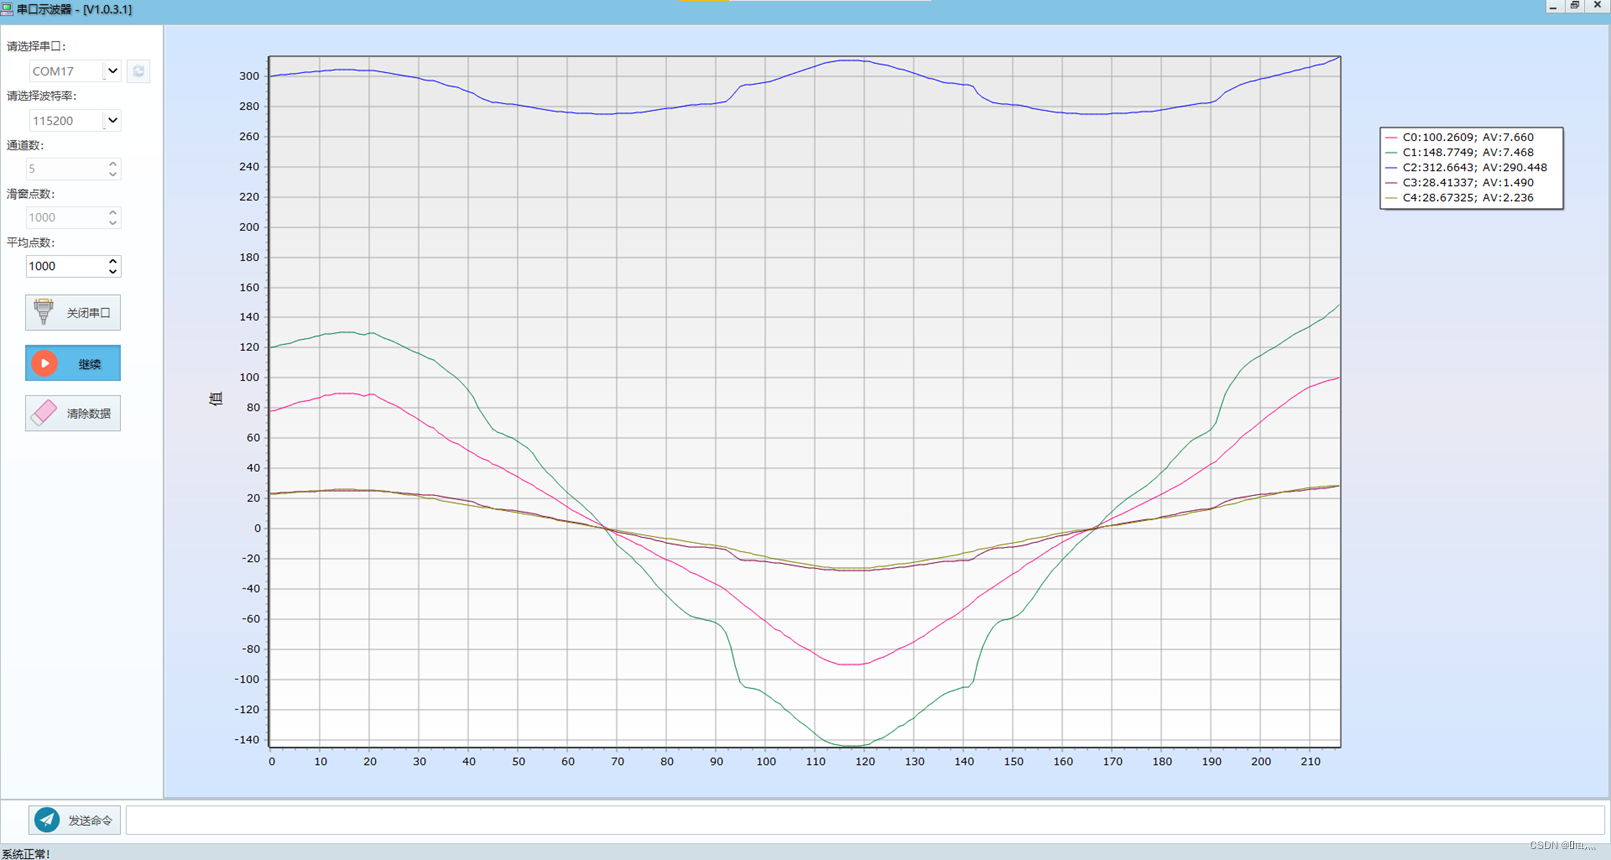Click the eraser icon on 清除数据
Viewport: 1611px width, 860px height.
pos(44,413)
